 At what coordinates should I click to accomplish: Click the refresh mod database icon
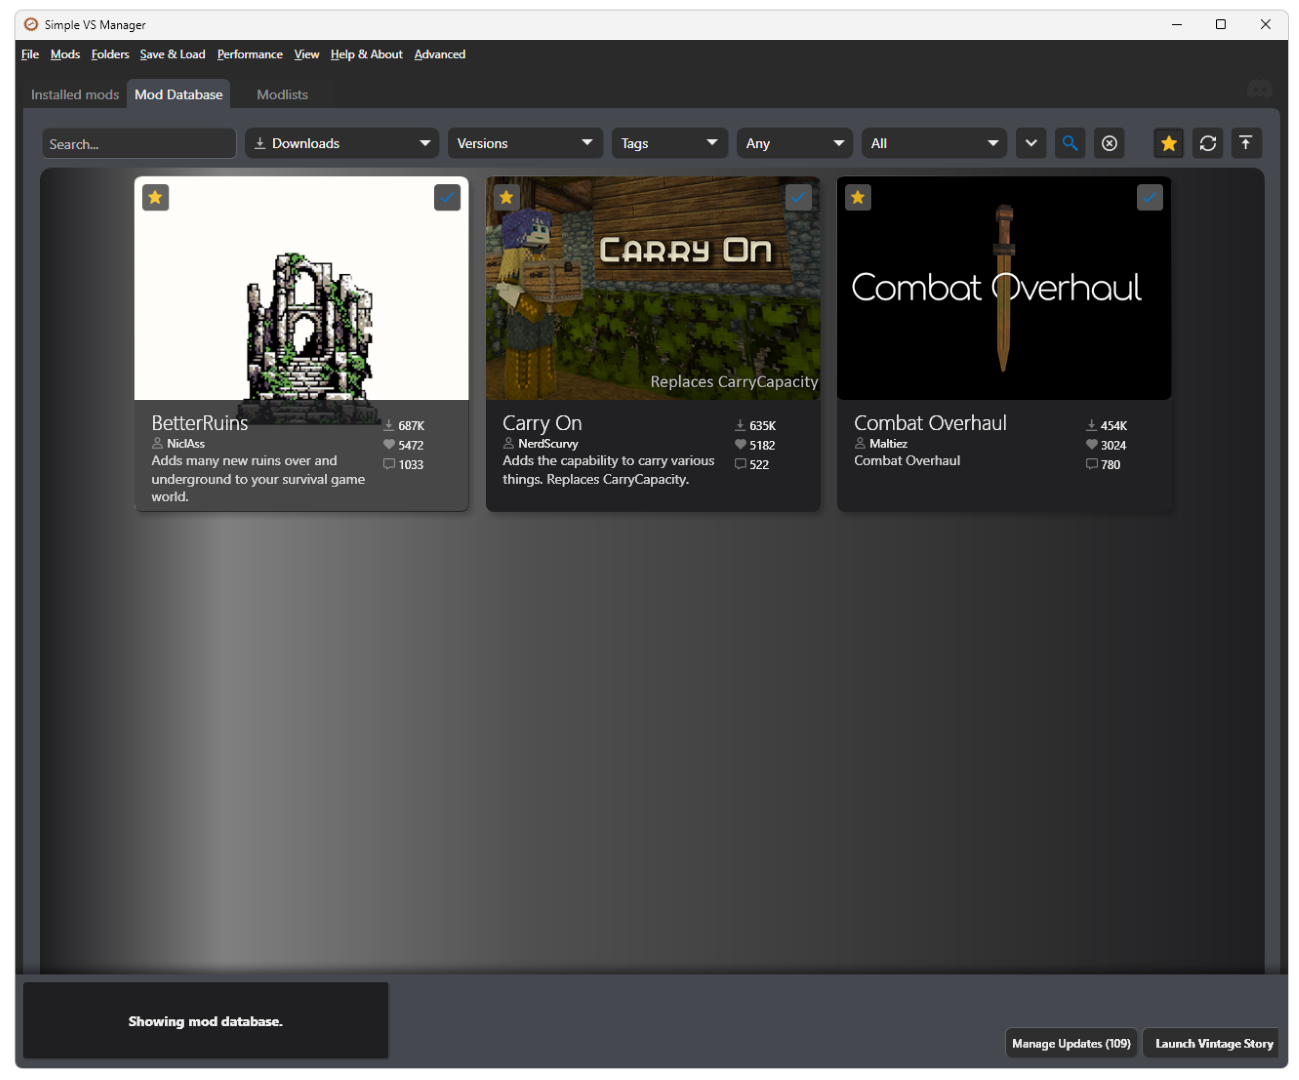tap(1207, 143)
